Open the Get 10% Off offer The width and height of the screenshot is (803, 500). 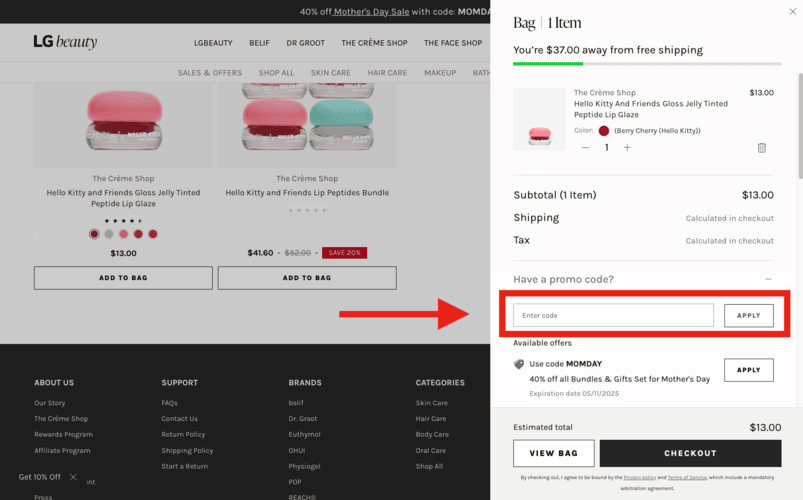[39, 477]
